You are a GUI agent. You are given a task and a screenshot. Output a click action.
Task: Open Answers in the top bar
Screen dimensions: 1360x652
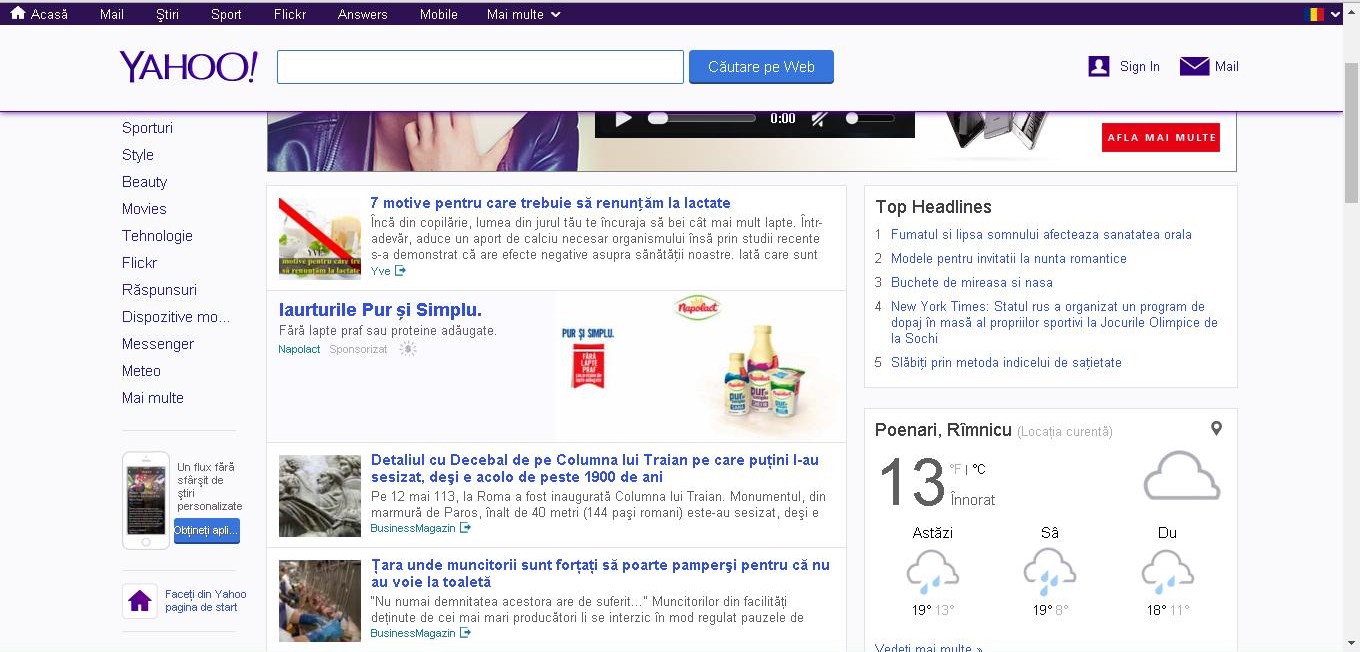362,14
